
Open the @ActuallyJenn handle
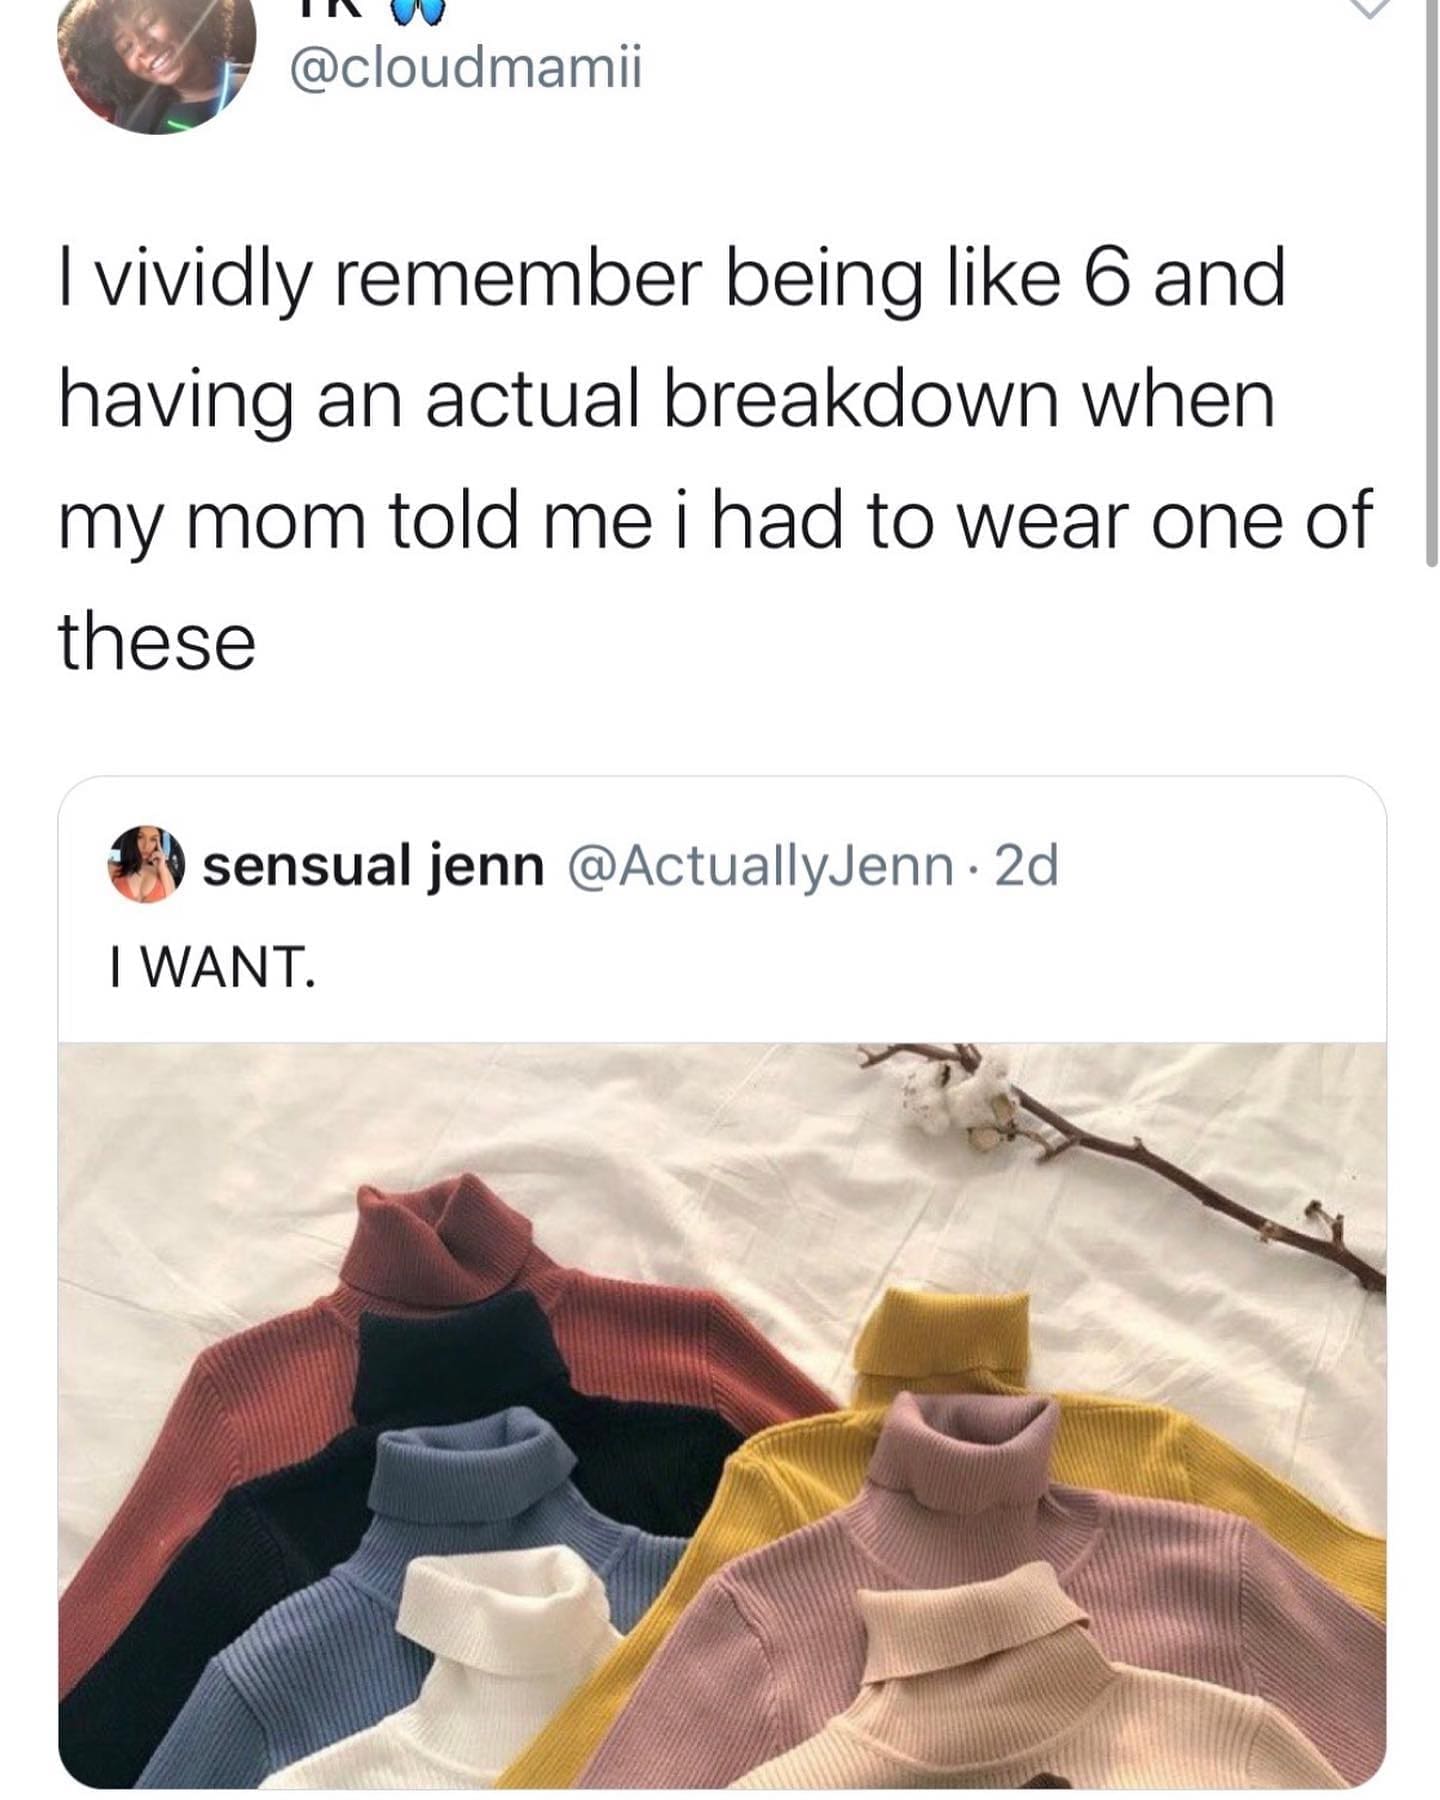point(761,866)
